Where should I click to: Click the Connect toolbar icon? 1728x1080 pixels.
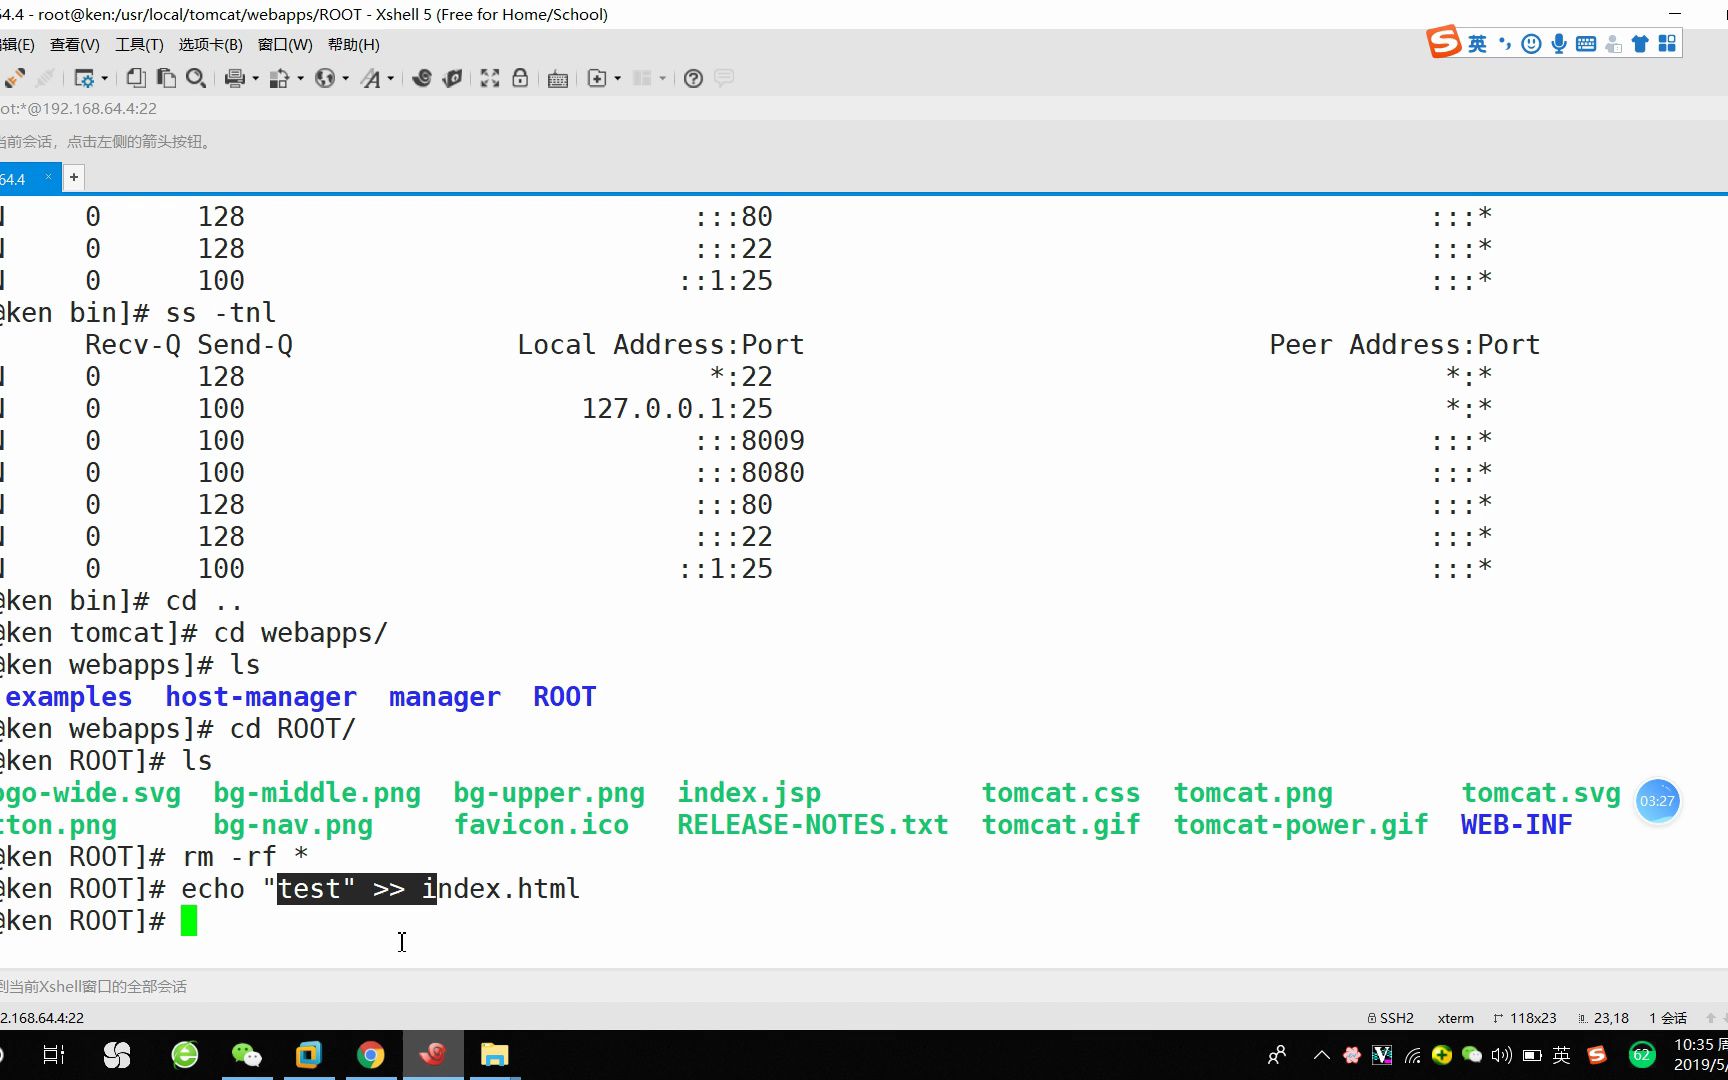(x=15, y=78)
